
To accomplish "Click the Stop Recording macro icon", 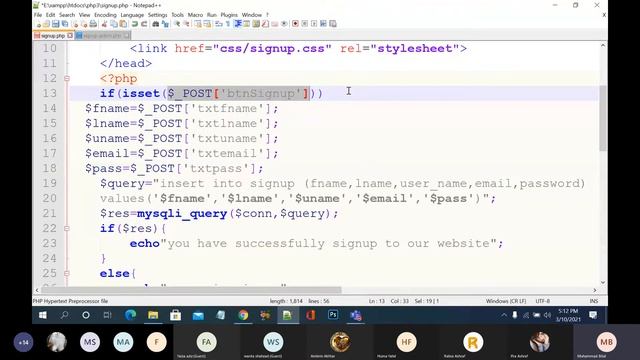I will tap(304, 24).
